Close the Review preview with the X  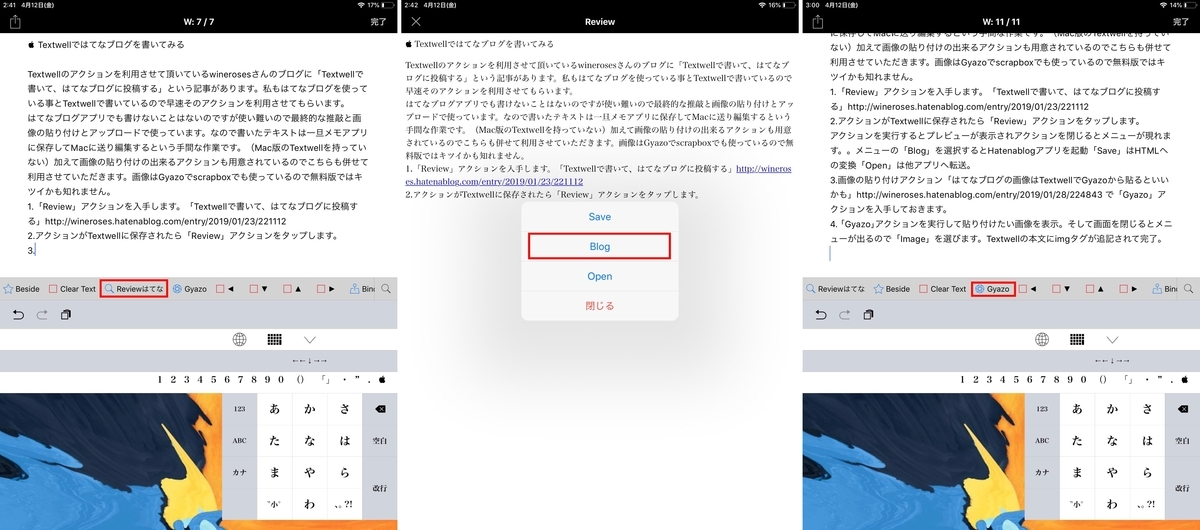coord(416,21)
